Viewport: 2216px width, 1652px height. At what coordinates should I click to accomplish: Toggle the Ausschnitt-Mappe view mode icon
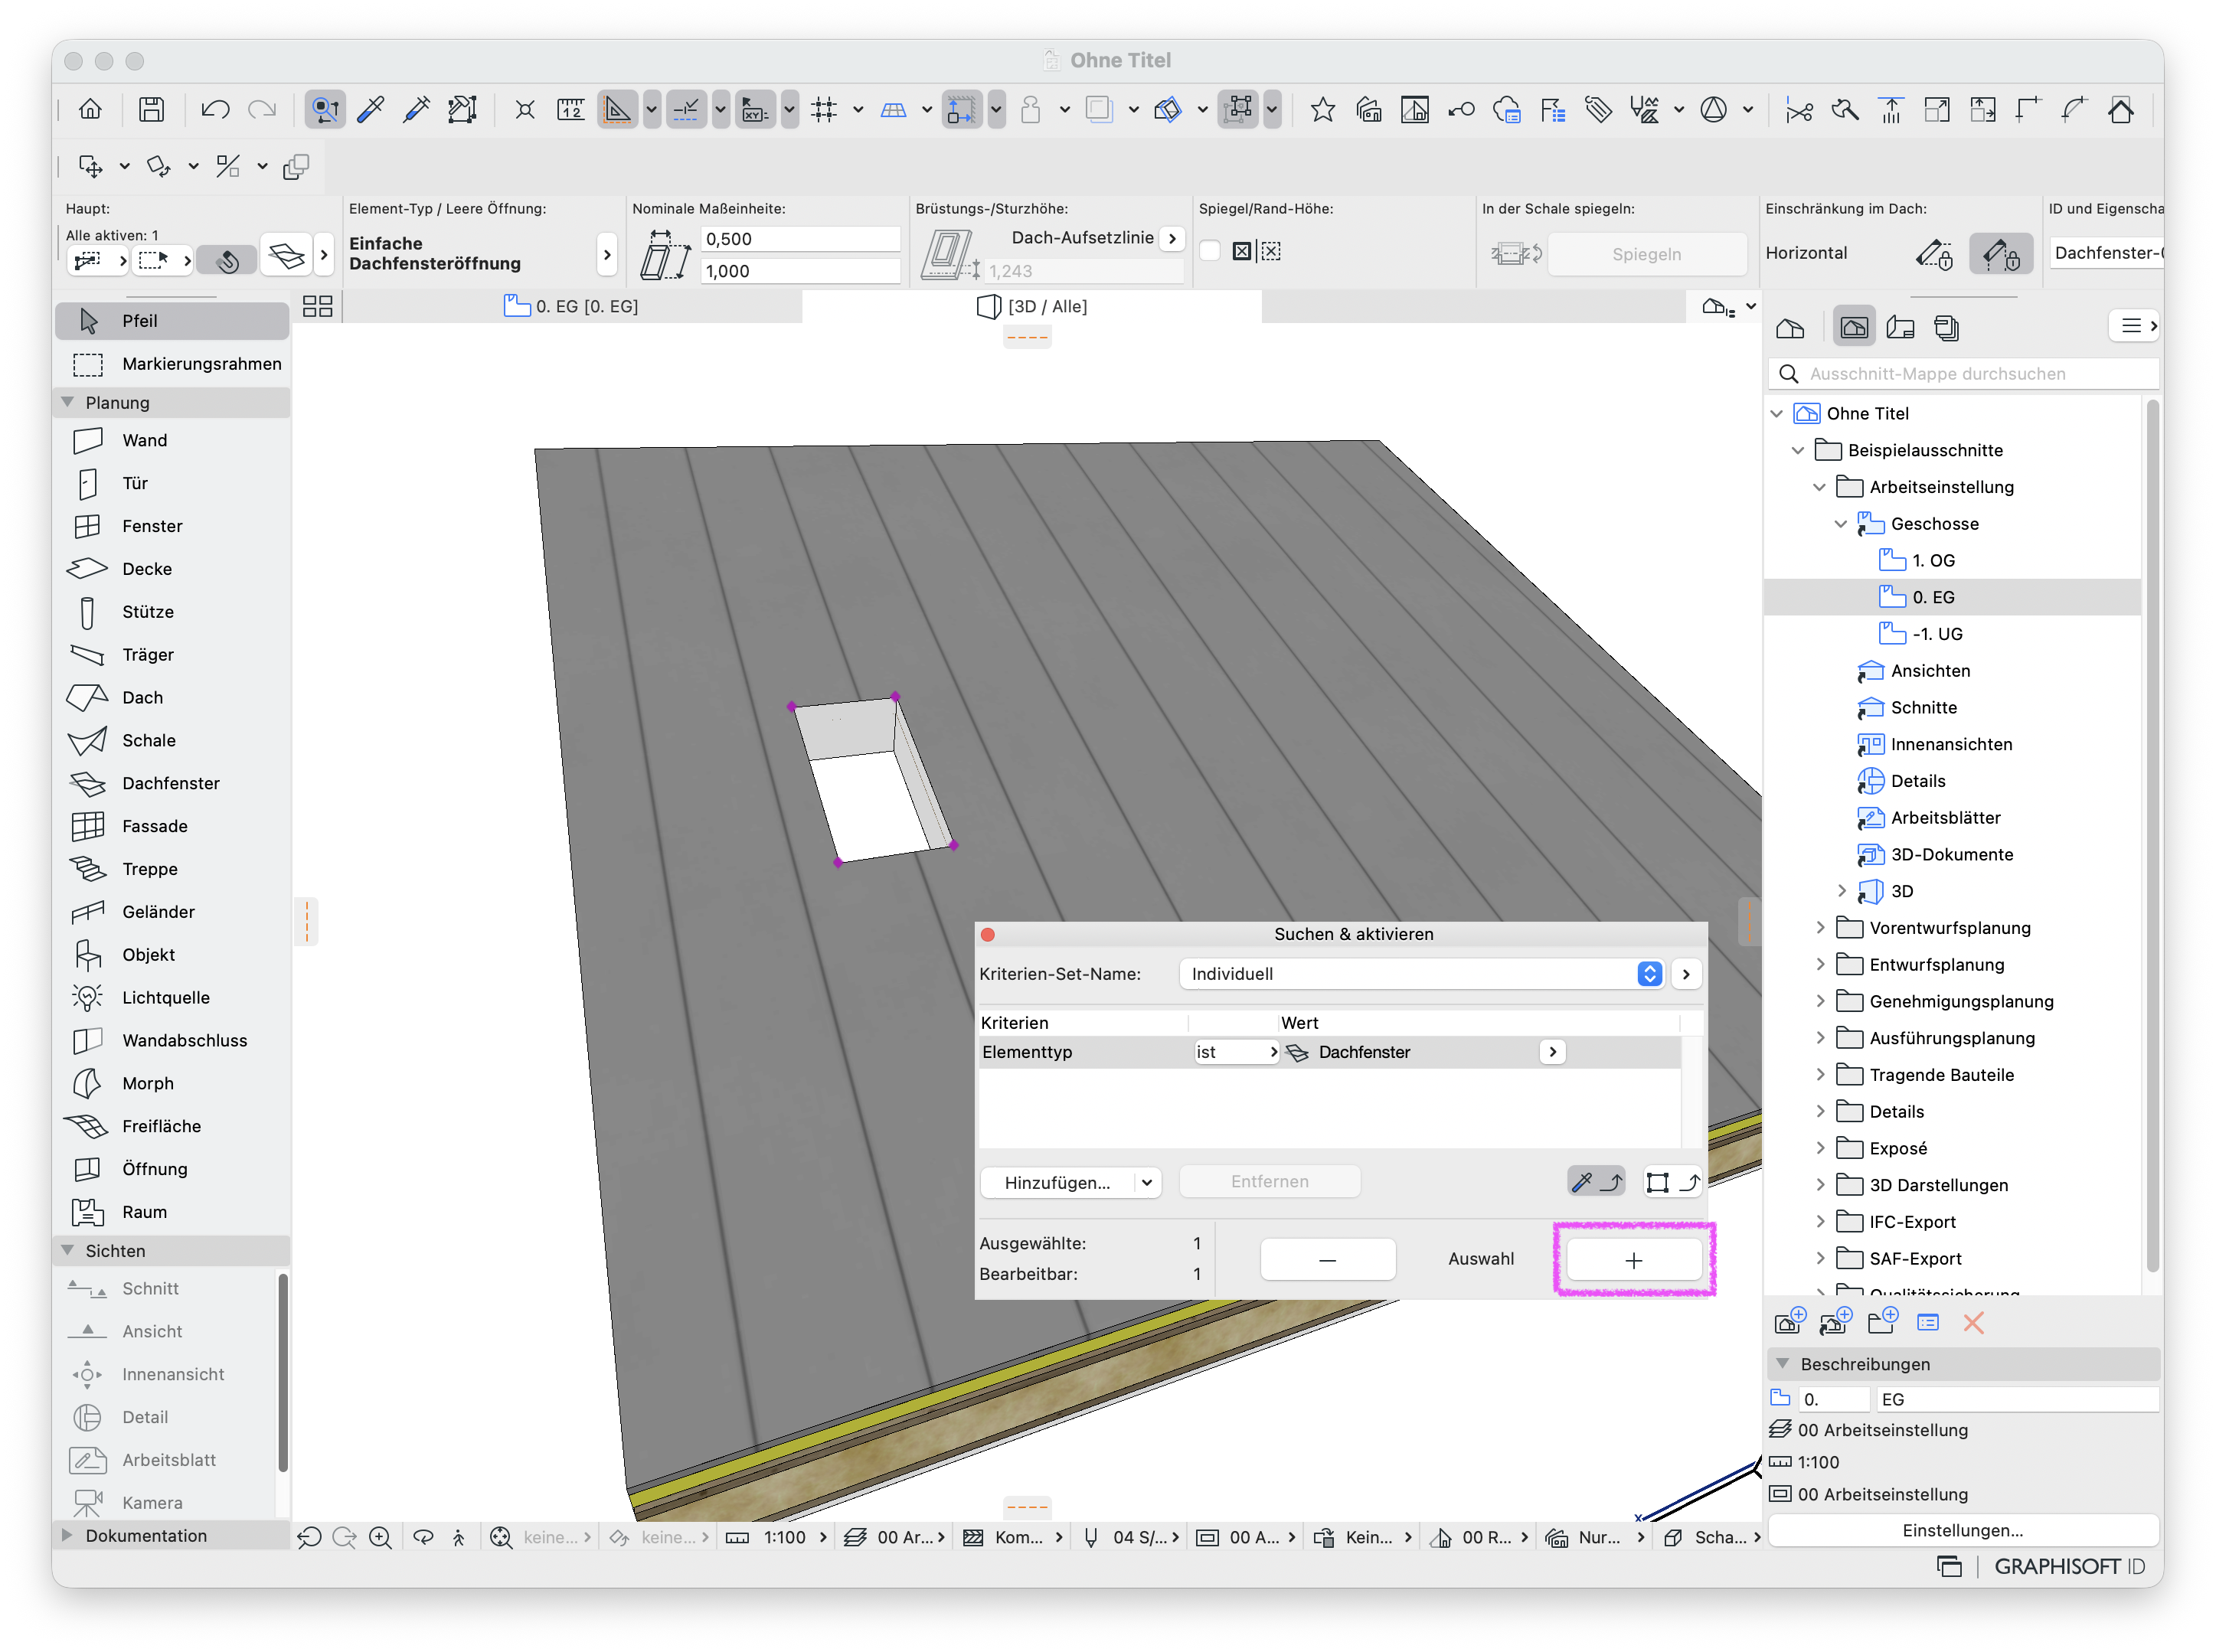(x=1853, y=328)
